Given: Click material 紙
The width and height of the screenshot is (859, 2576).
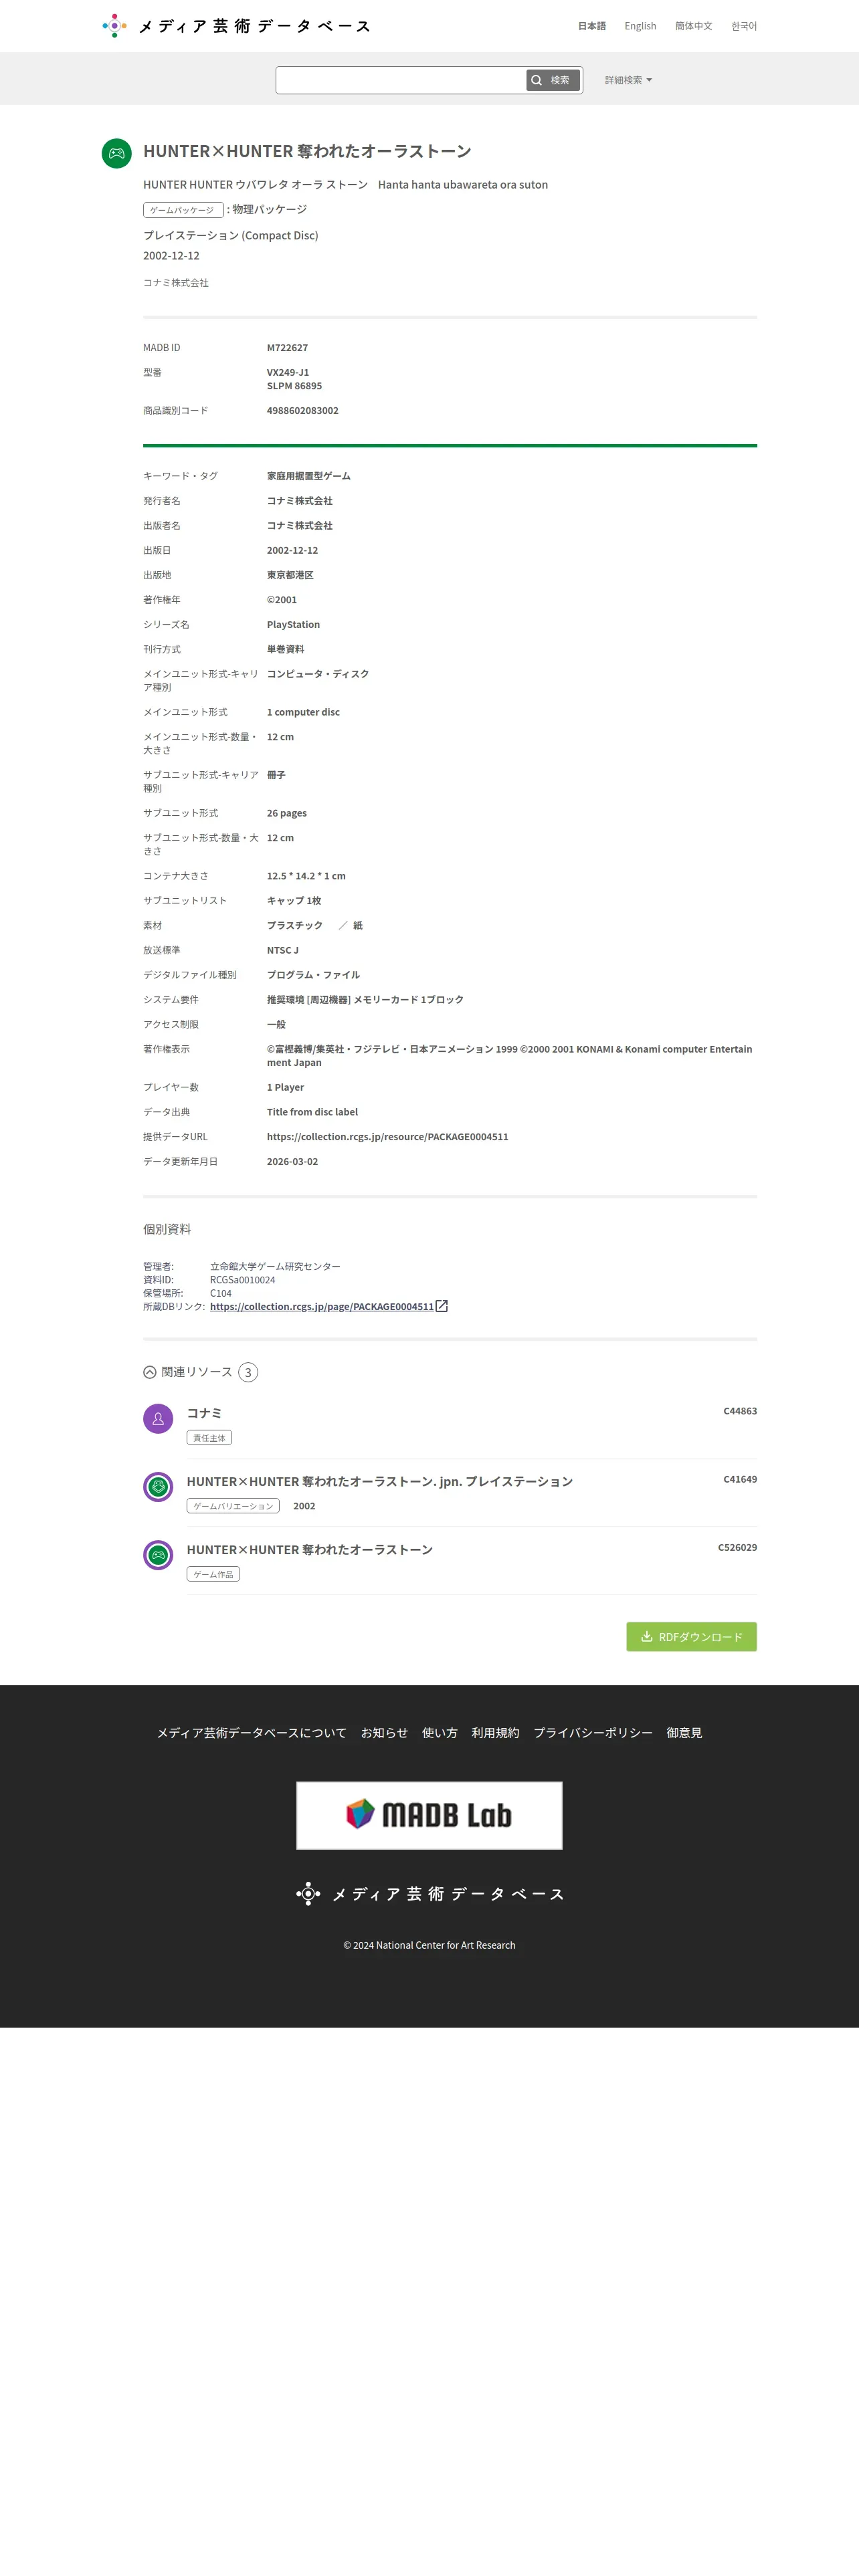Looking at the screenshot, I should click(358, 925).
